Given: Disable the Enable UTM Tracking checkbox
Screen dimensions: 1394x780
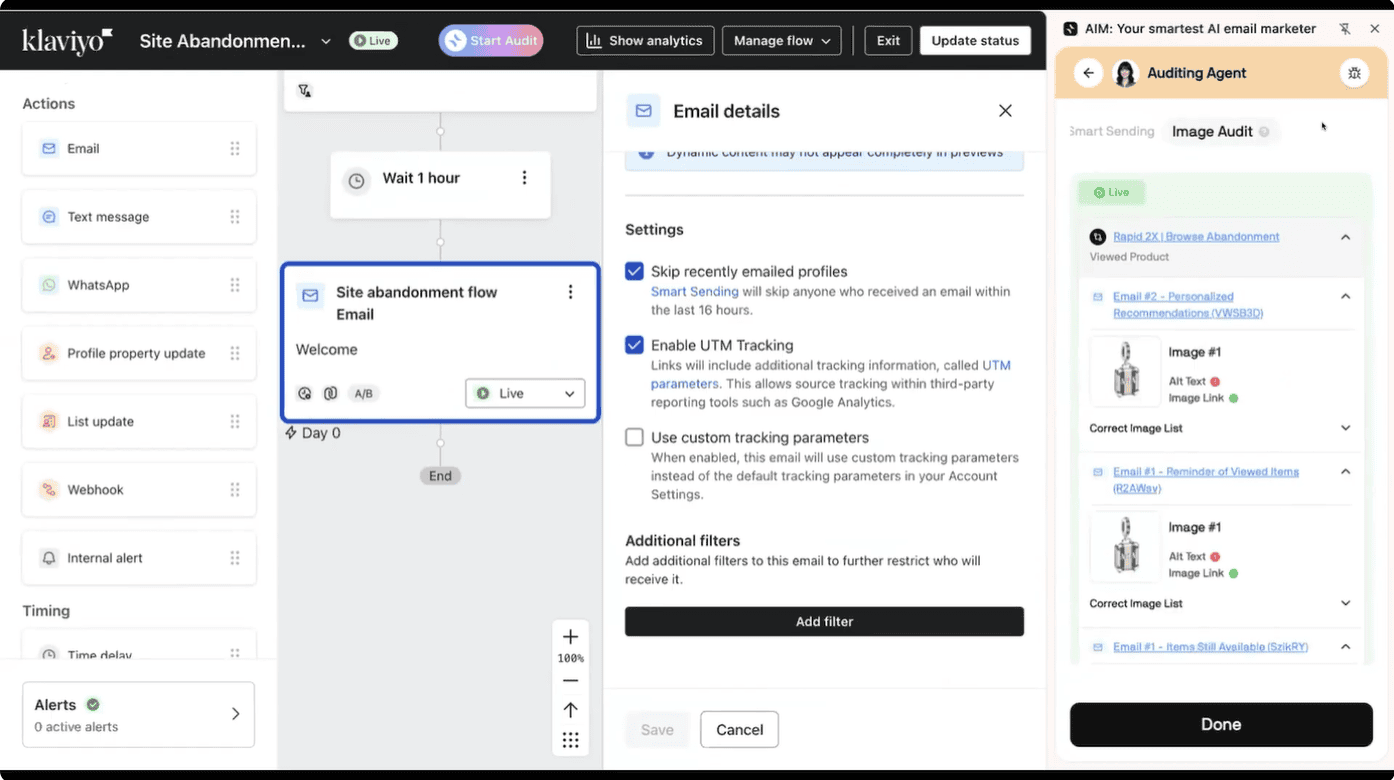Looking at the screenshot, I should tap(634, 345).
